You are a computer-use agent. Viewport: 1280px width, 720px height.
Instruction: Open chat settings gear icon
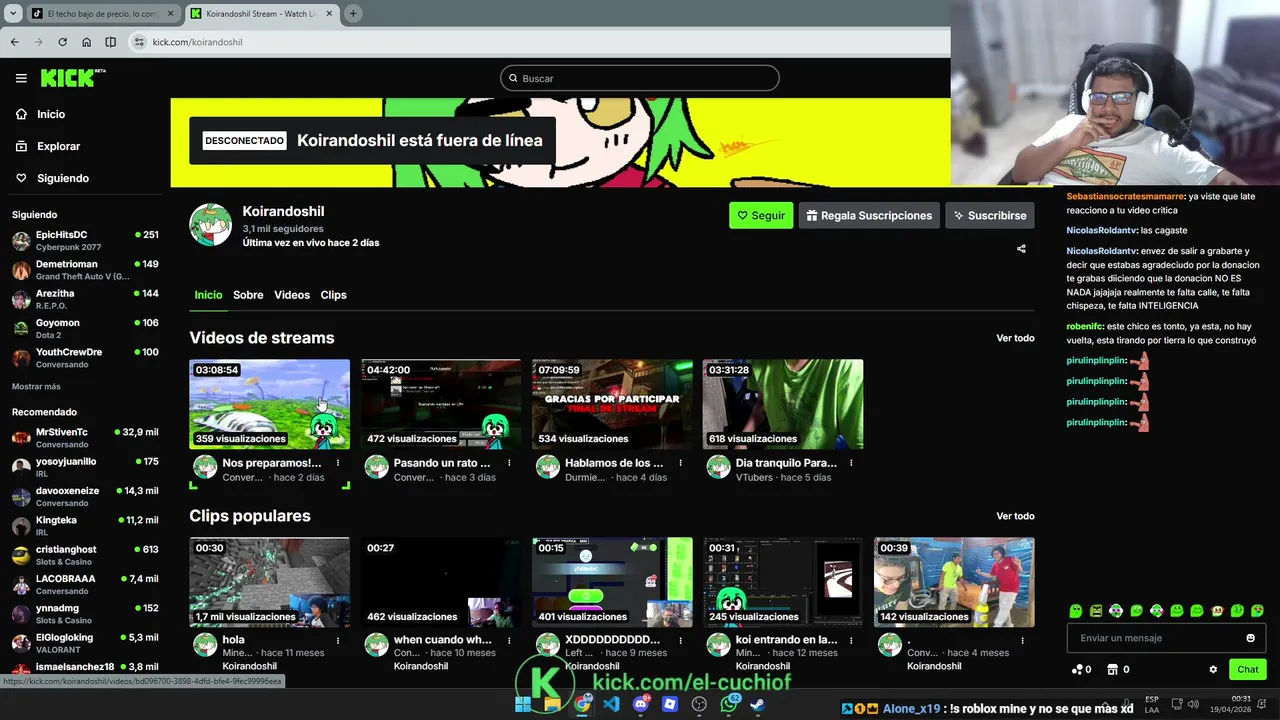pos(1213,670)
